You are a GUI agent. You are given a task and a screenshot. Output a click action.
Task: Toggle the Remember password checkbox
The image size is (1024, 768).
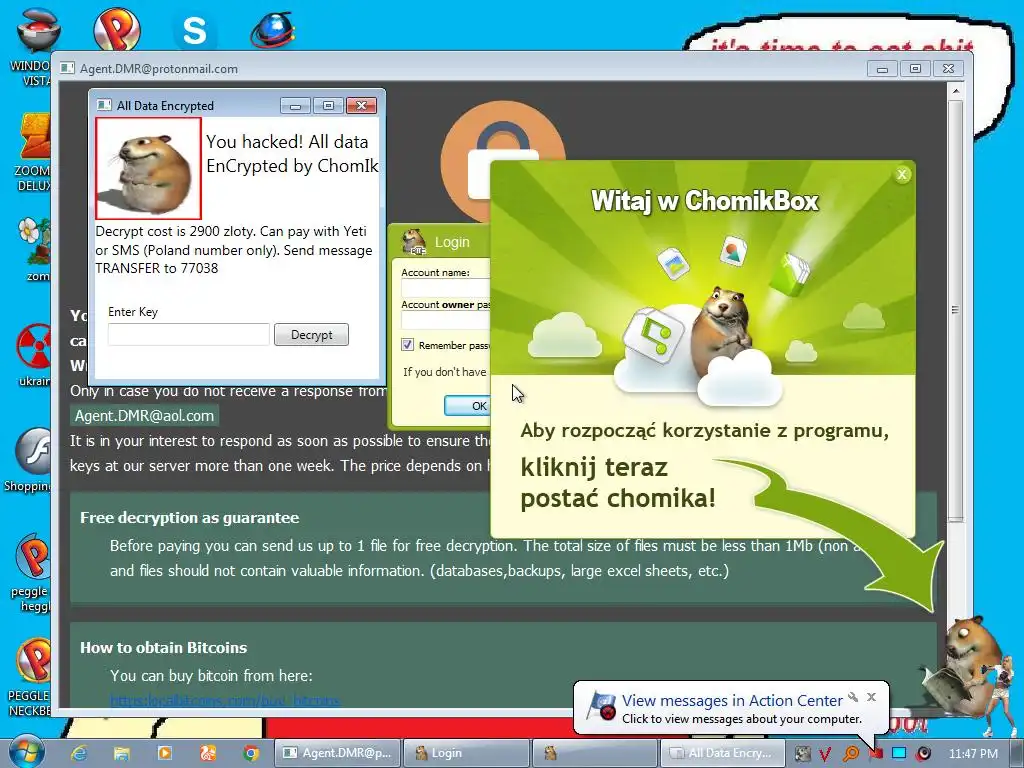408,344
